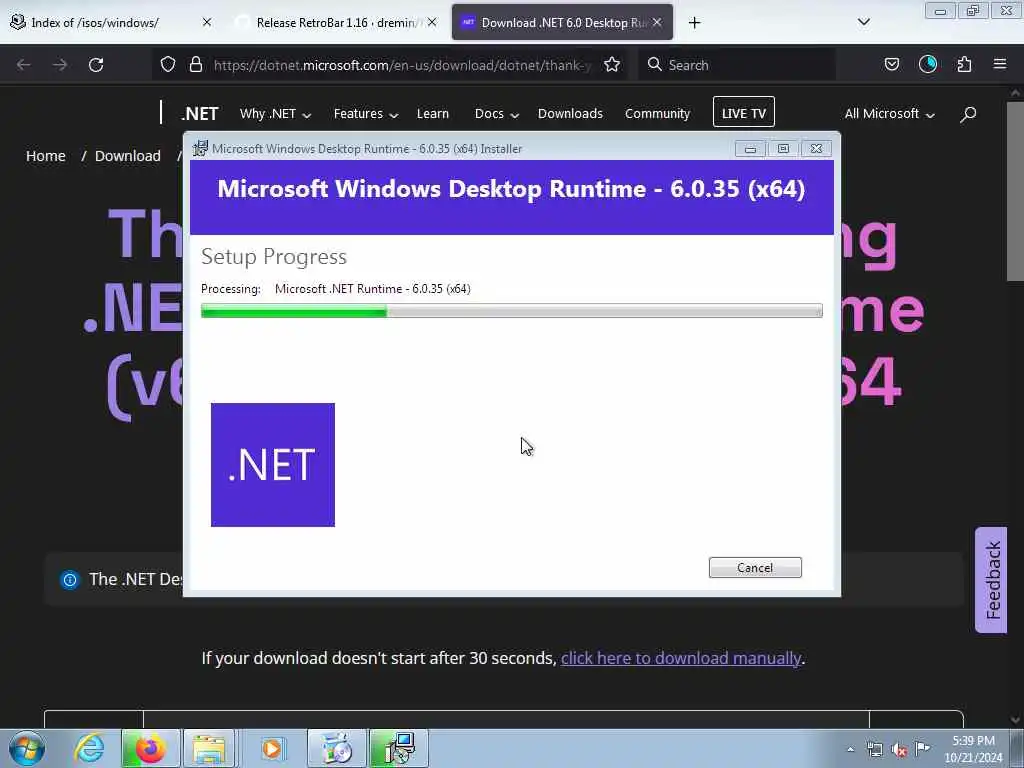Click the muted volume tray icon

point(899,749)
